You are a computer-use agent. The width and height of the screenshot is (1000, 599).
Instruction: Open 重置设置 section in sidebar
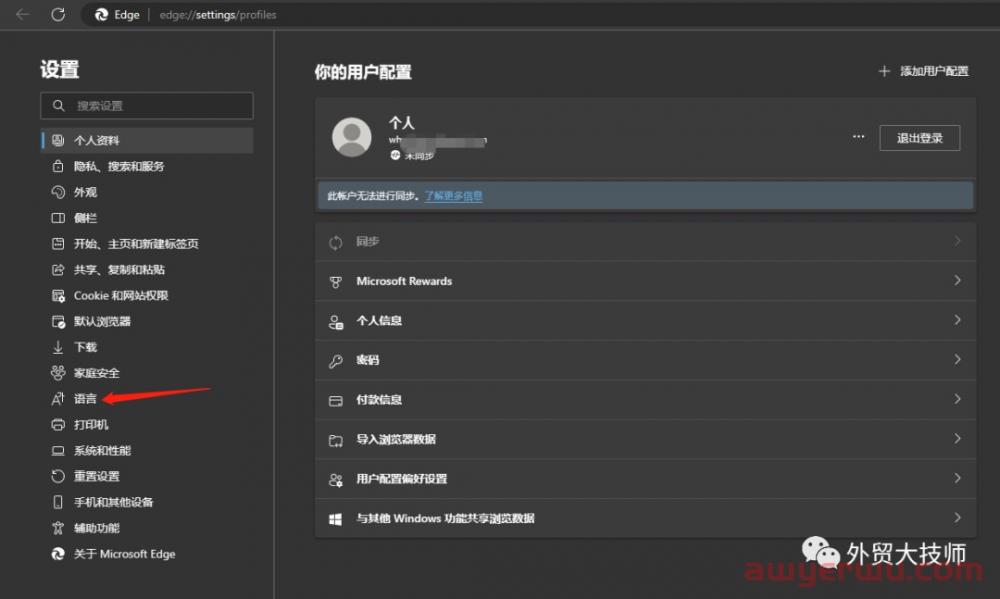pos(147,477)
